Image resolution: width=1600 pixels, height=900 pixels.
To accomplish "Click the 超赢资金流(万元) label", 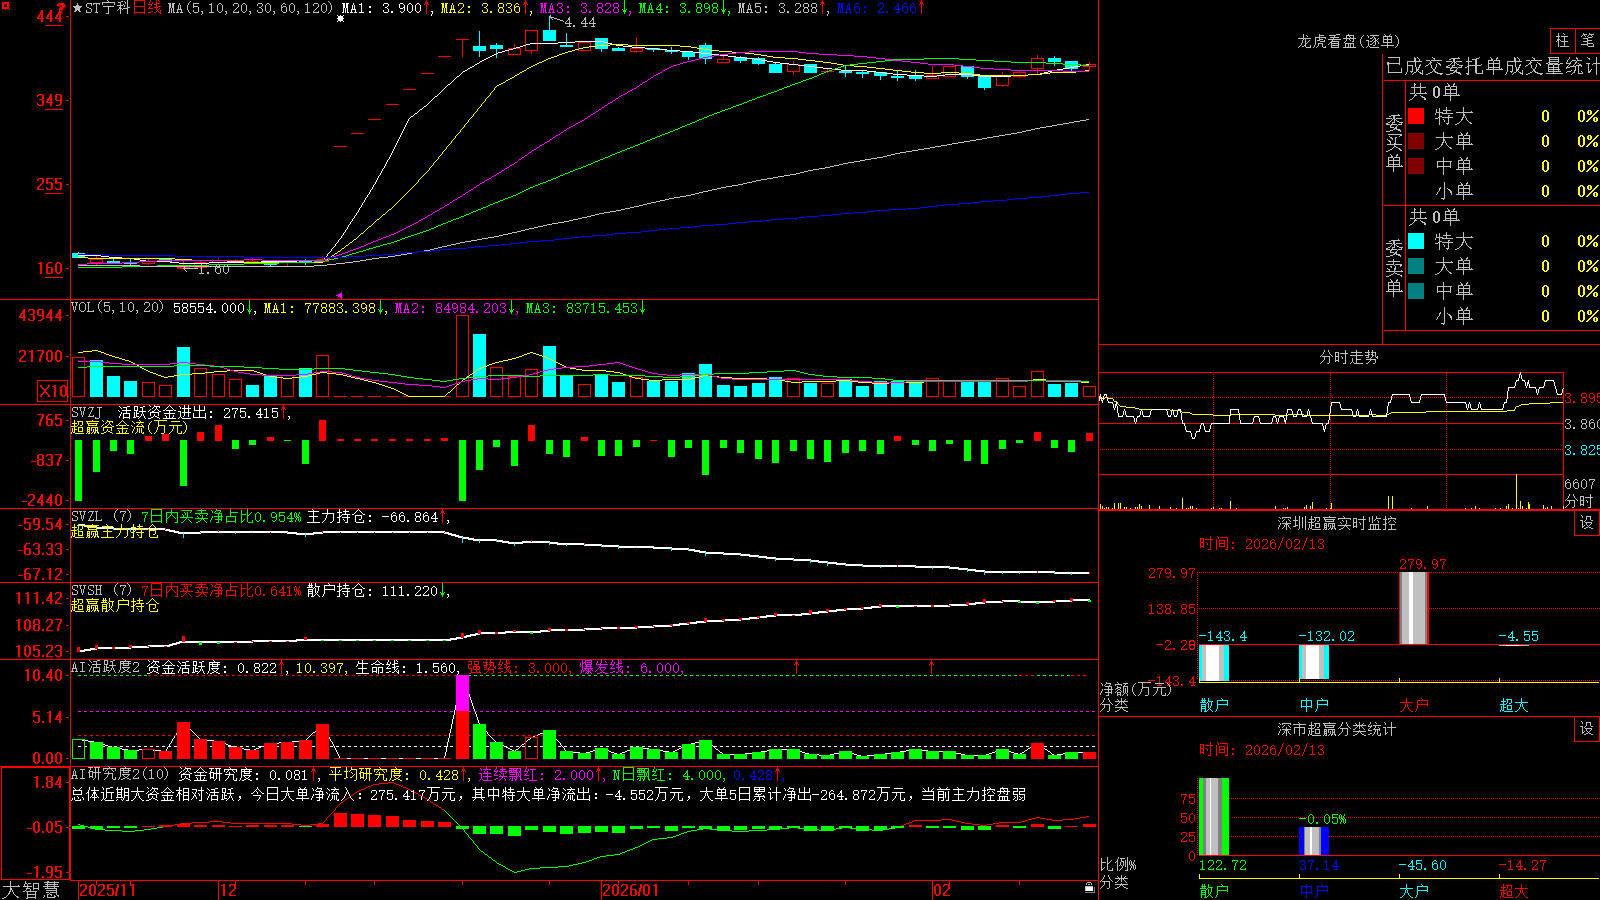I will [129, 427].
